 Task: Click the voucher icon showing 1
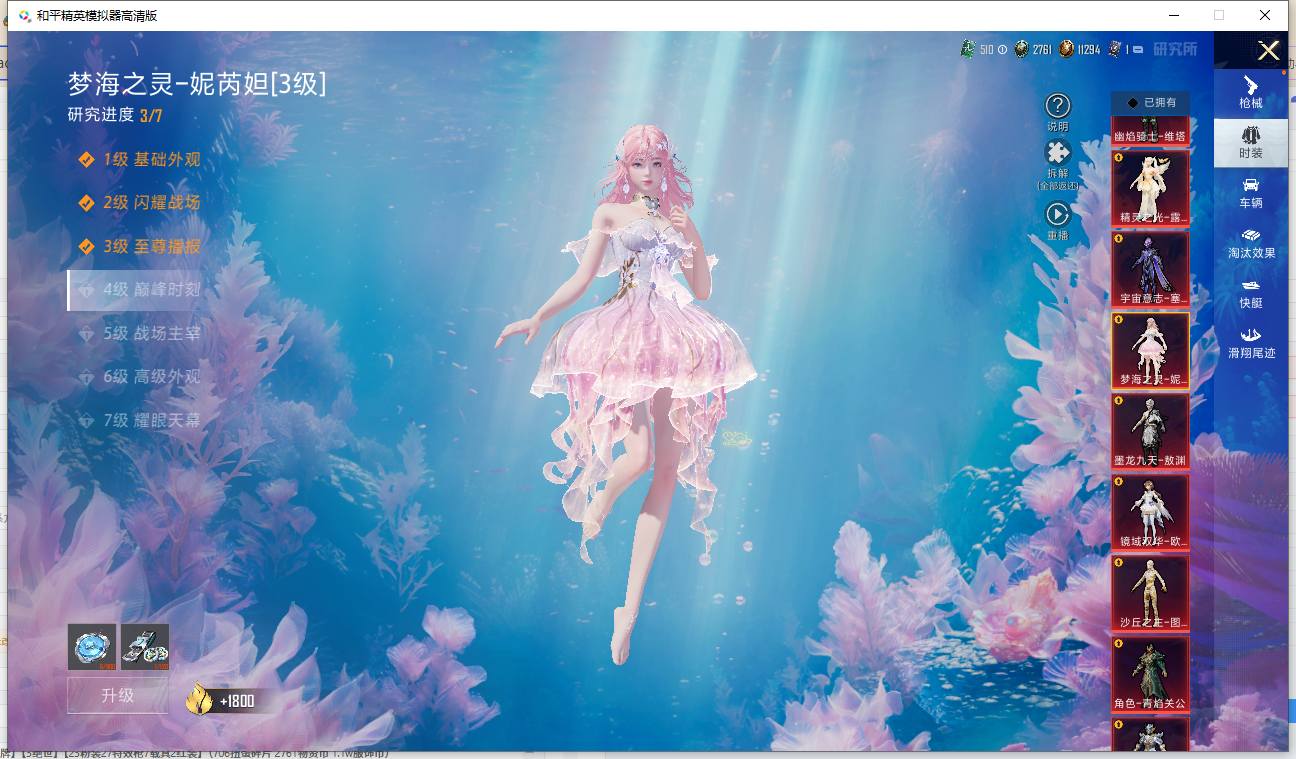(1113, 49)
